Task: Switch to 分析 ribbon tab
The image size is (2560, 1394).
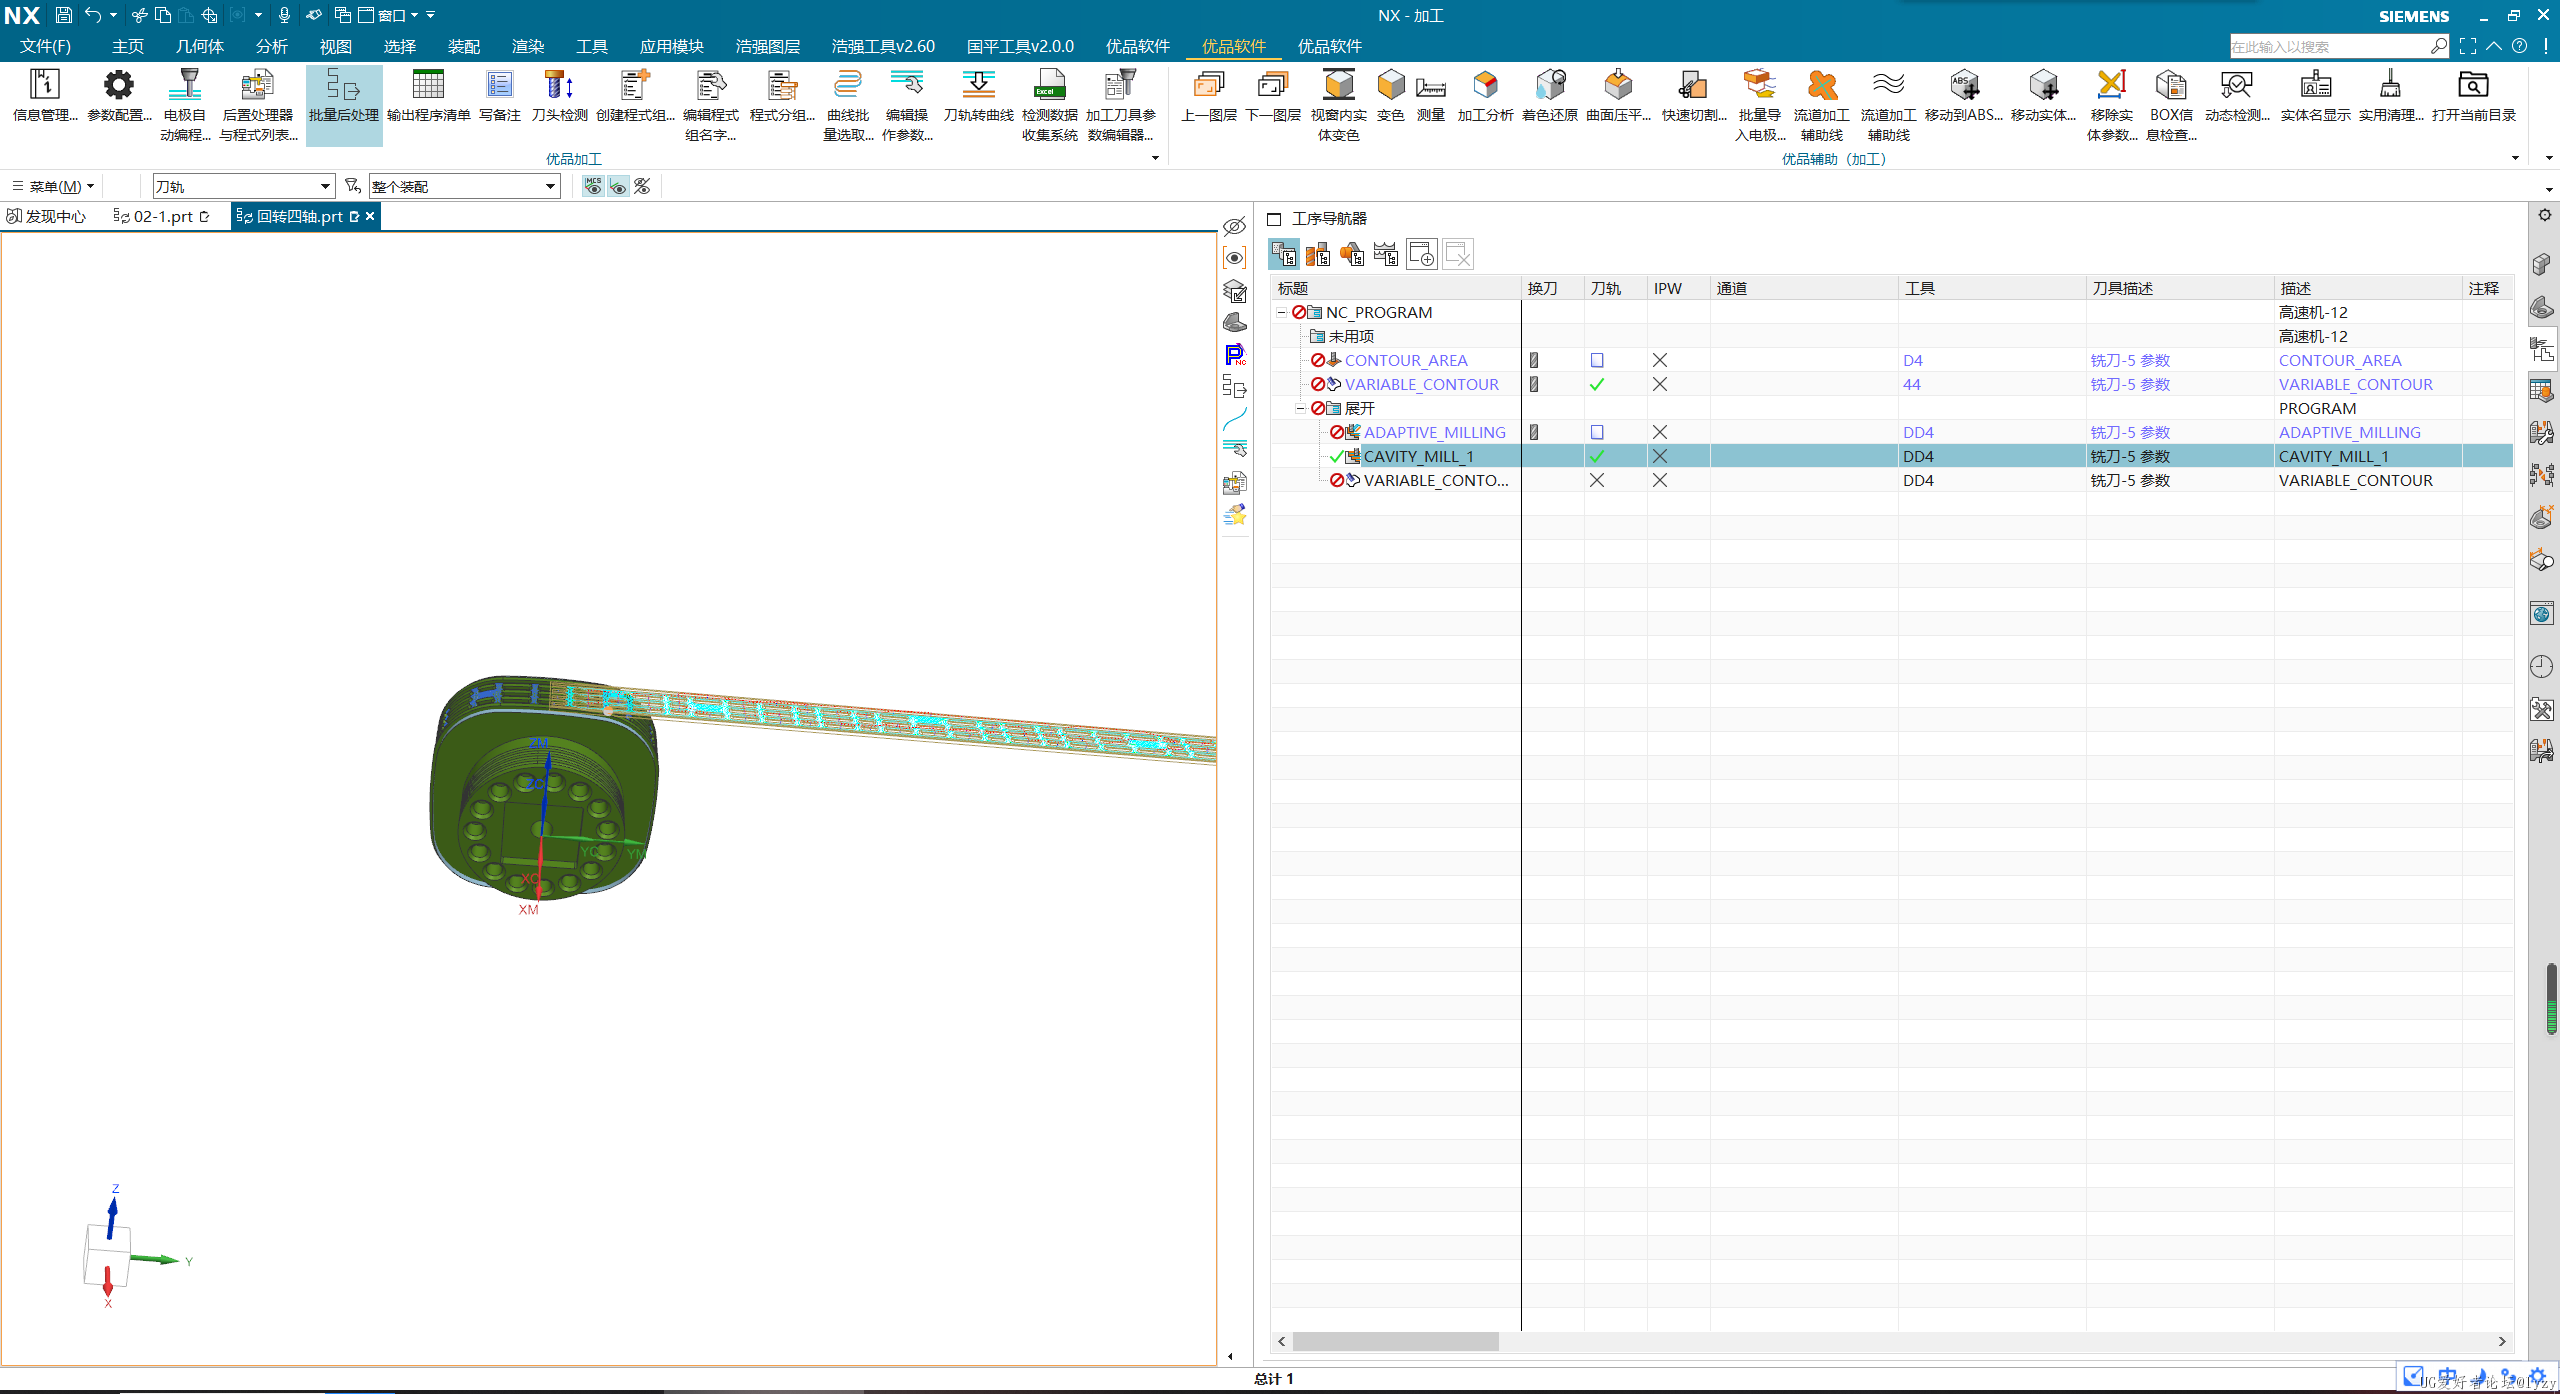Action: [x=271, y=46]
